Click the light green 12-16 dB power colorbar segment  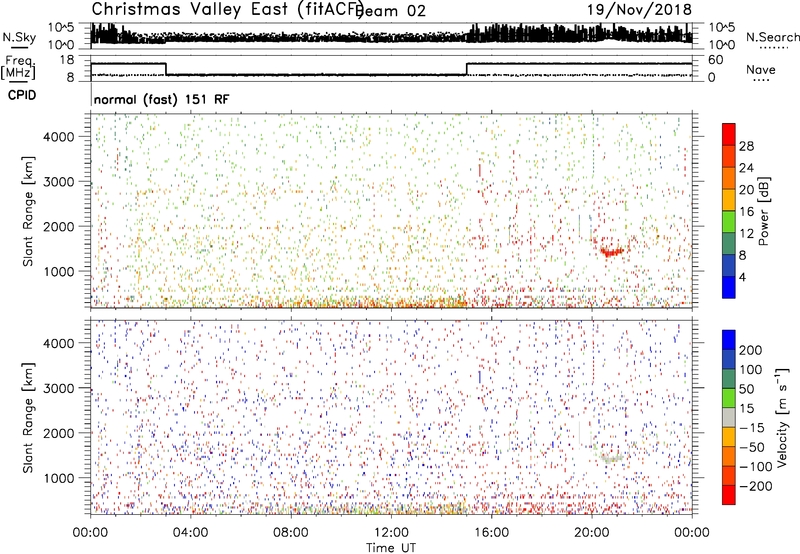click(729, 222)
